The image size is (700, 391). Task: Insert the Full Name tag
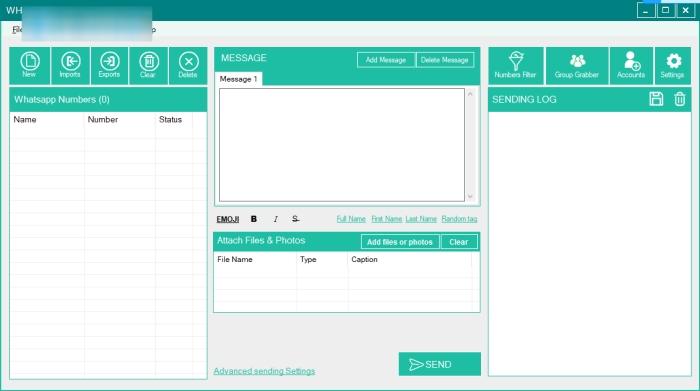(351, 219)
